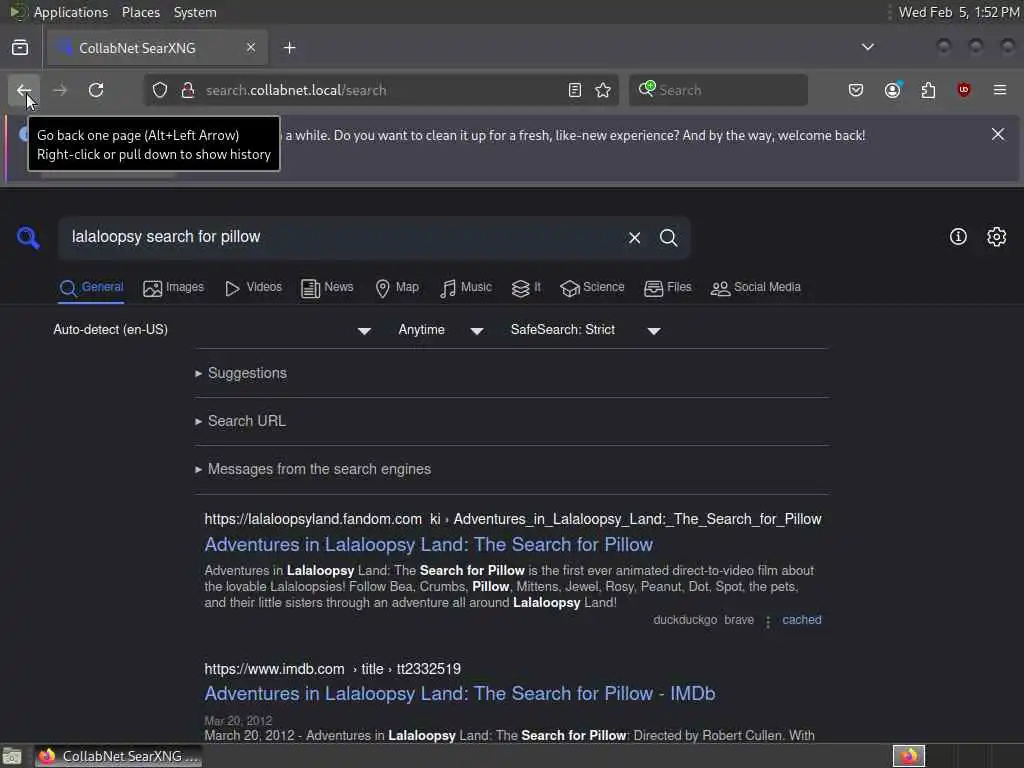Click the forward navigation arrow
This screenshot has height=768, width=1024.
coord(59,90)
